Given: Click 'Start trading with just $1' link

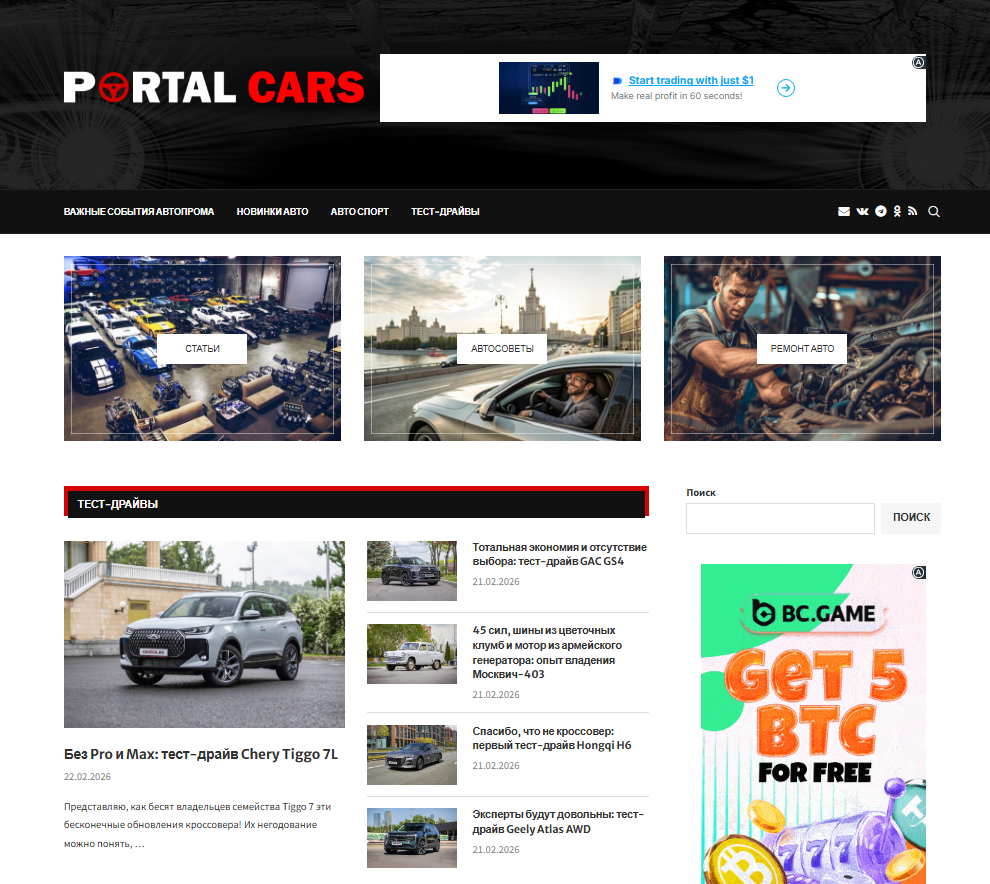Looking at the screenshot, I should point(691,80).
